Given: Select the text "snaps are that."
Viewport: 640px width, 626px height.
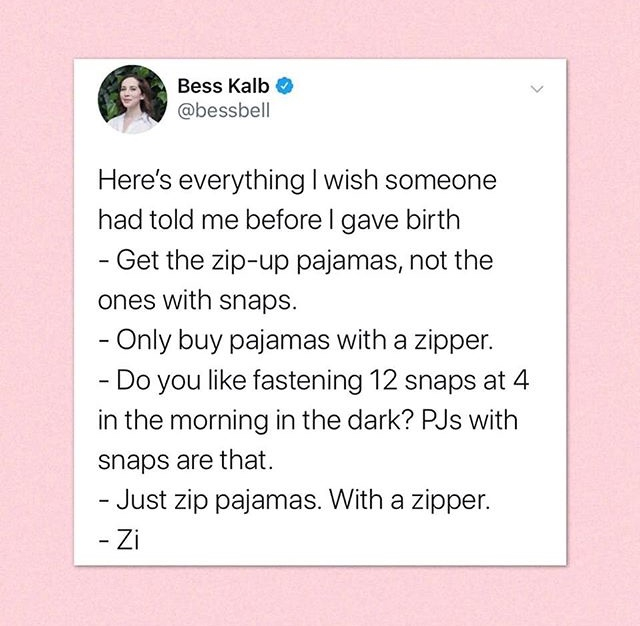Looking at the screenshot, I should click(x=185, y=460).
